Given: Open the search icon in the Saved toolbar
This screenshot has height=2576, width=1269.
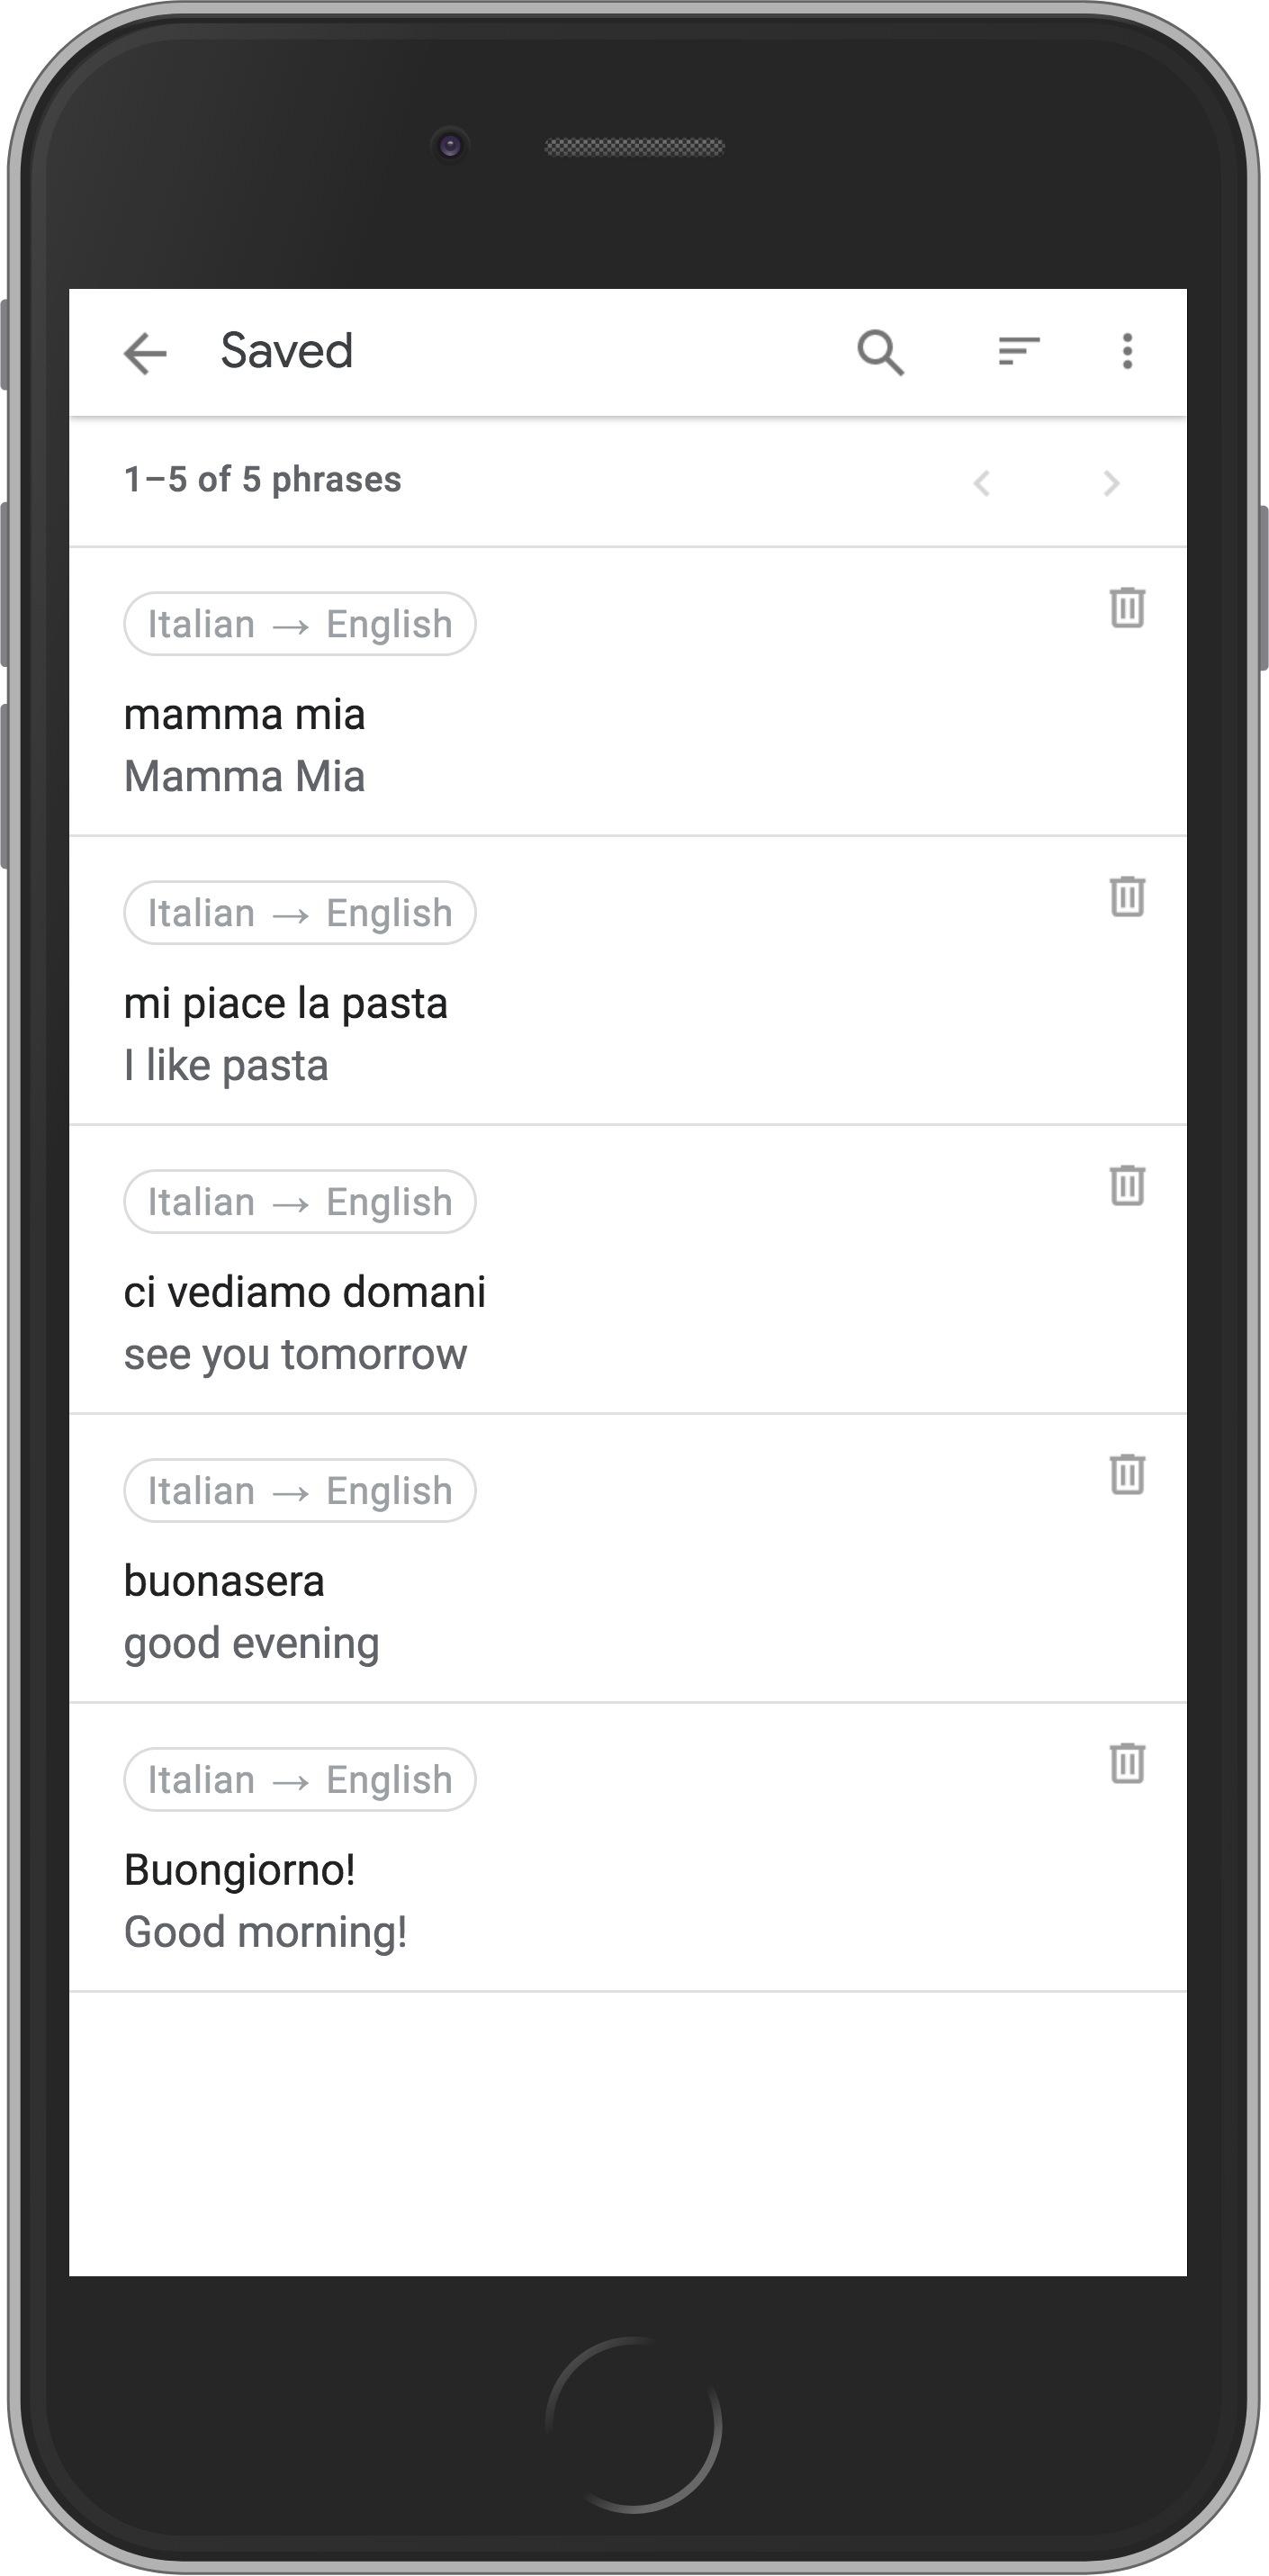Looking at the screenshot, I should (x=880, y=352).
